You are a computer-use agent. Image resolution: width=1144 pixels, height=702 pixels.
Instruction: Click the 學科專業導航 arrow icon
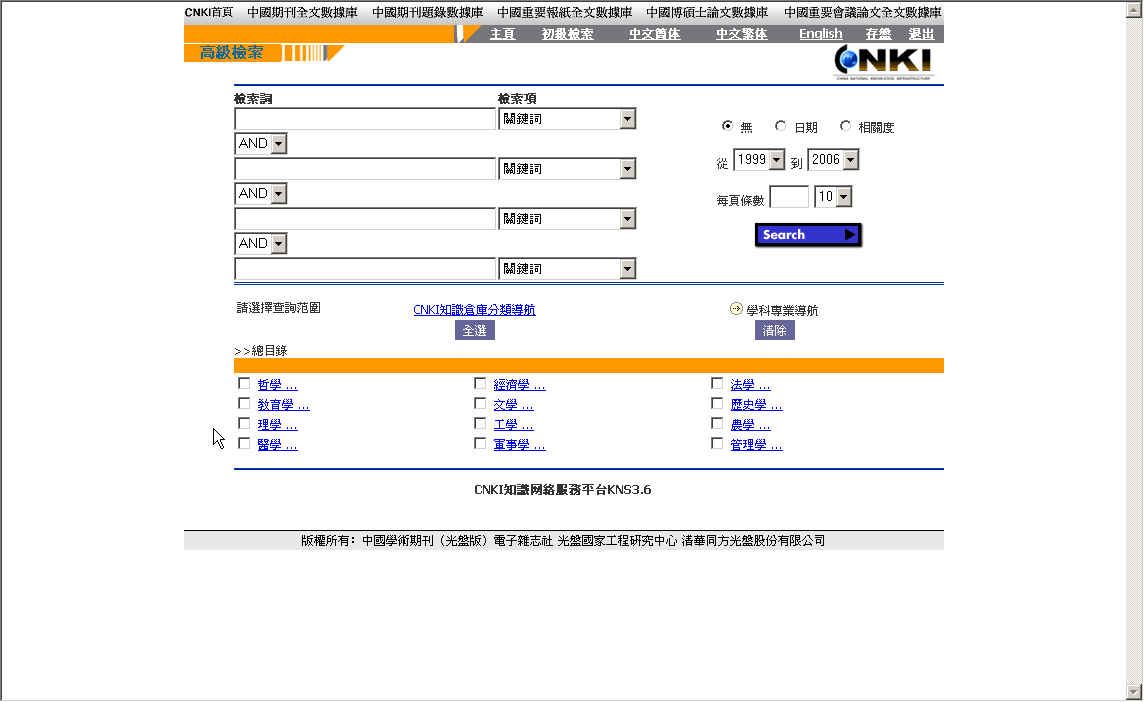pyautogui.click(x=736, y=309)
